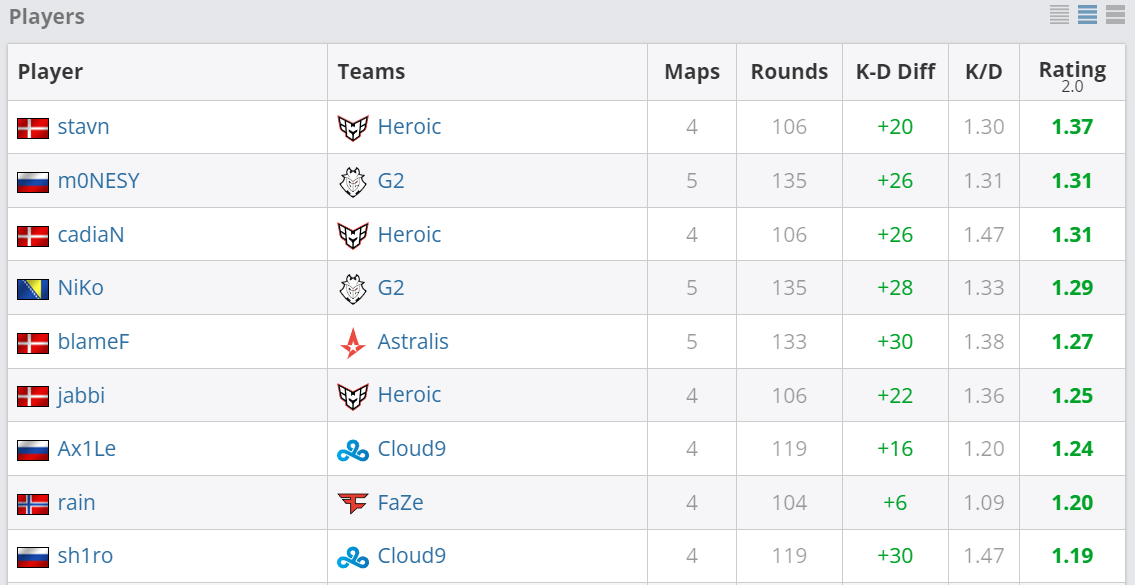This screenshot has height=585, width=1135.
Task: Open Cloud9's team page from sh1ro's row
Action: [x=410, y=555]
